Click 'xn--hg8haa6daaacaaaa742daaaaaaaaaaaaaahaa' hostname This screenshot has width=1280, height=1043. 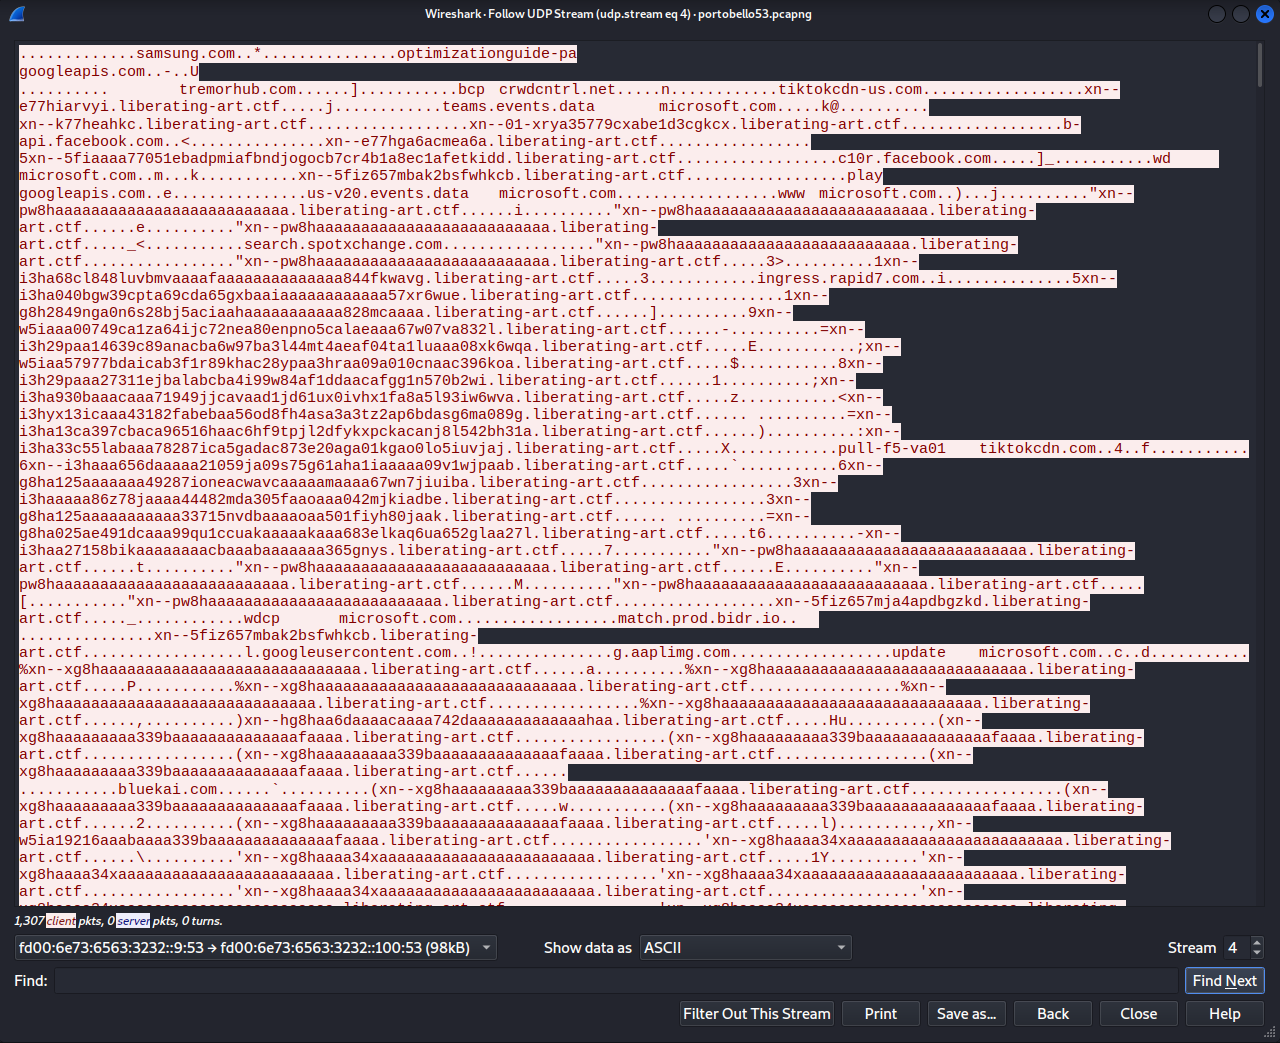pyautogui.click(x=429, y=720)
